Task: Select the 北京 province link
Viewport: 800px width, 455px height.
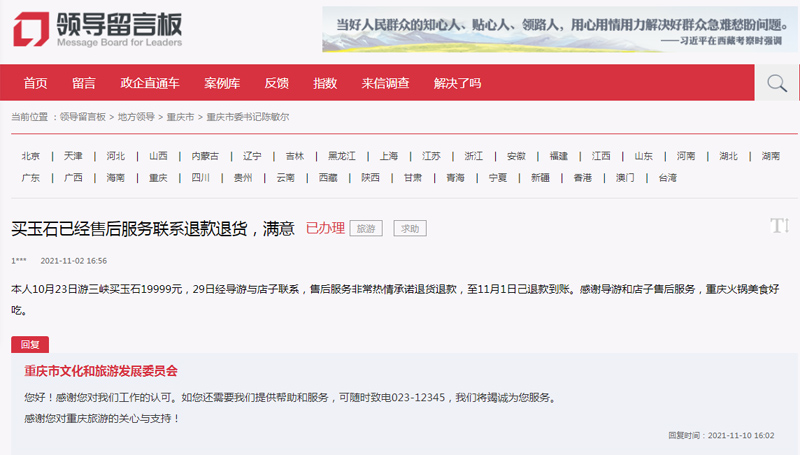Action: [x=31, y=156]
